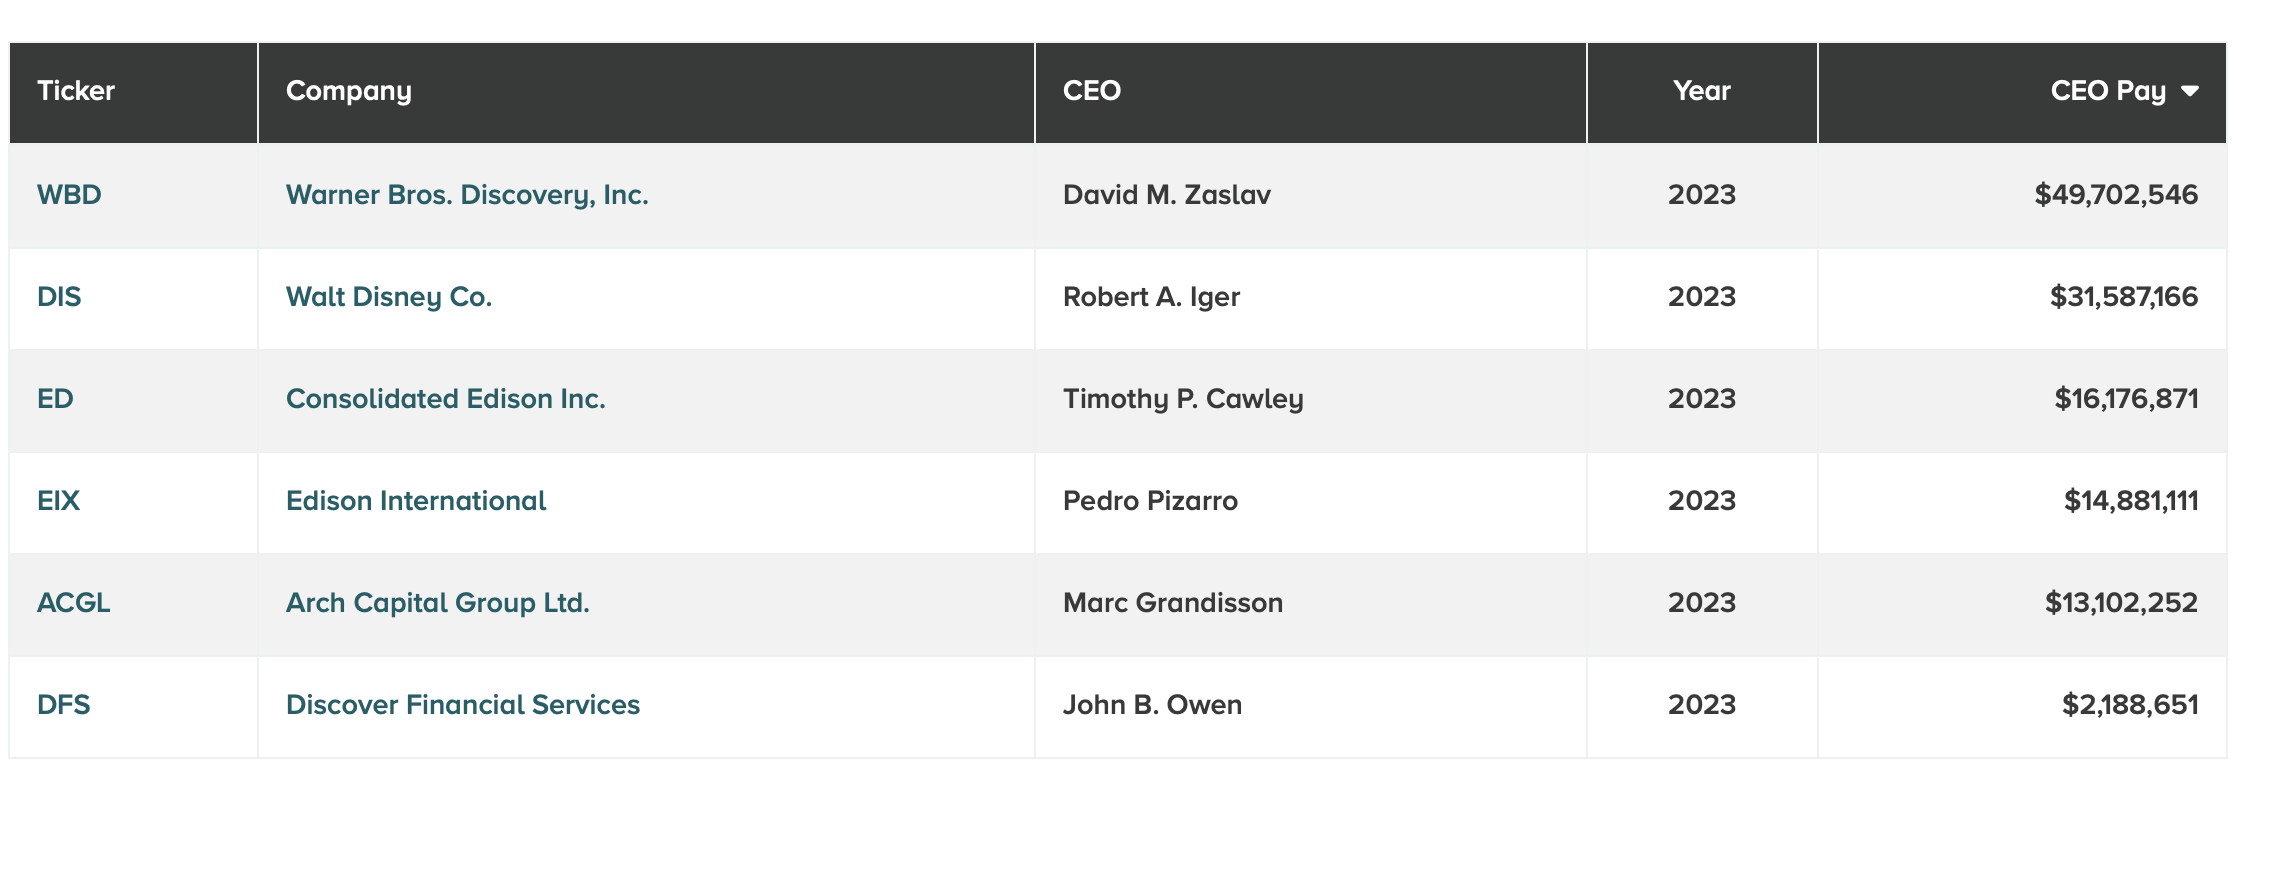
Task: Select David M. Zaslav CEO cell
Action: click(x=1310, y=195)
